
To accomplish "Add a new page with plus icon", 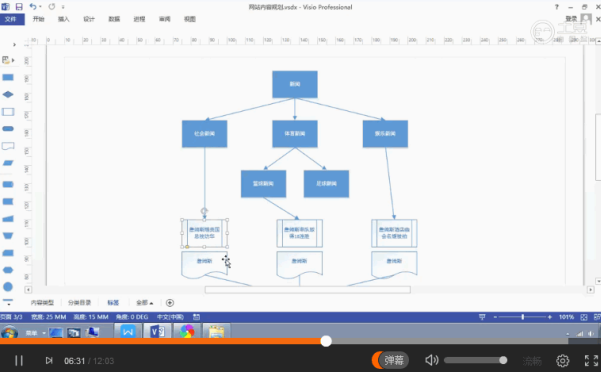I will tap(170, 303).
